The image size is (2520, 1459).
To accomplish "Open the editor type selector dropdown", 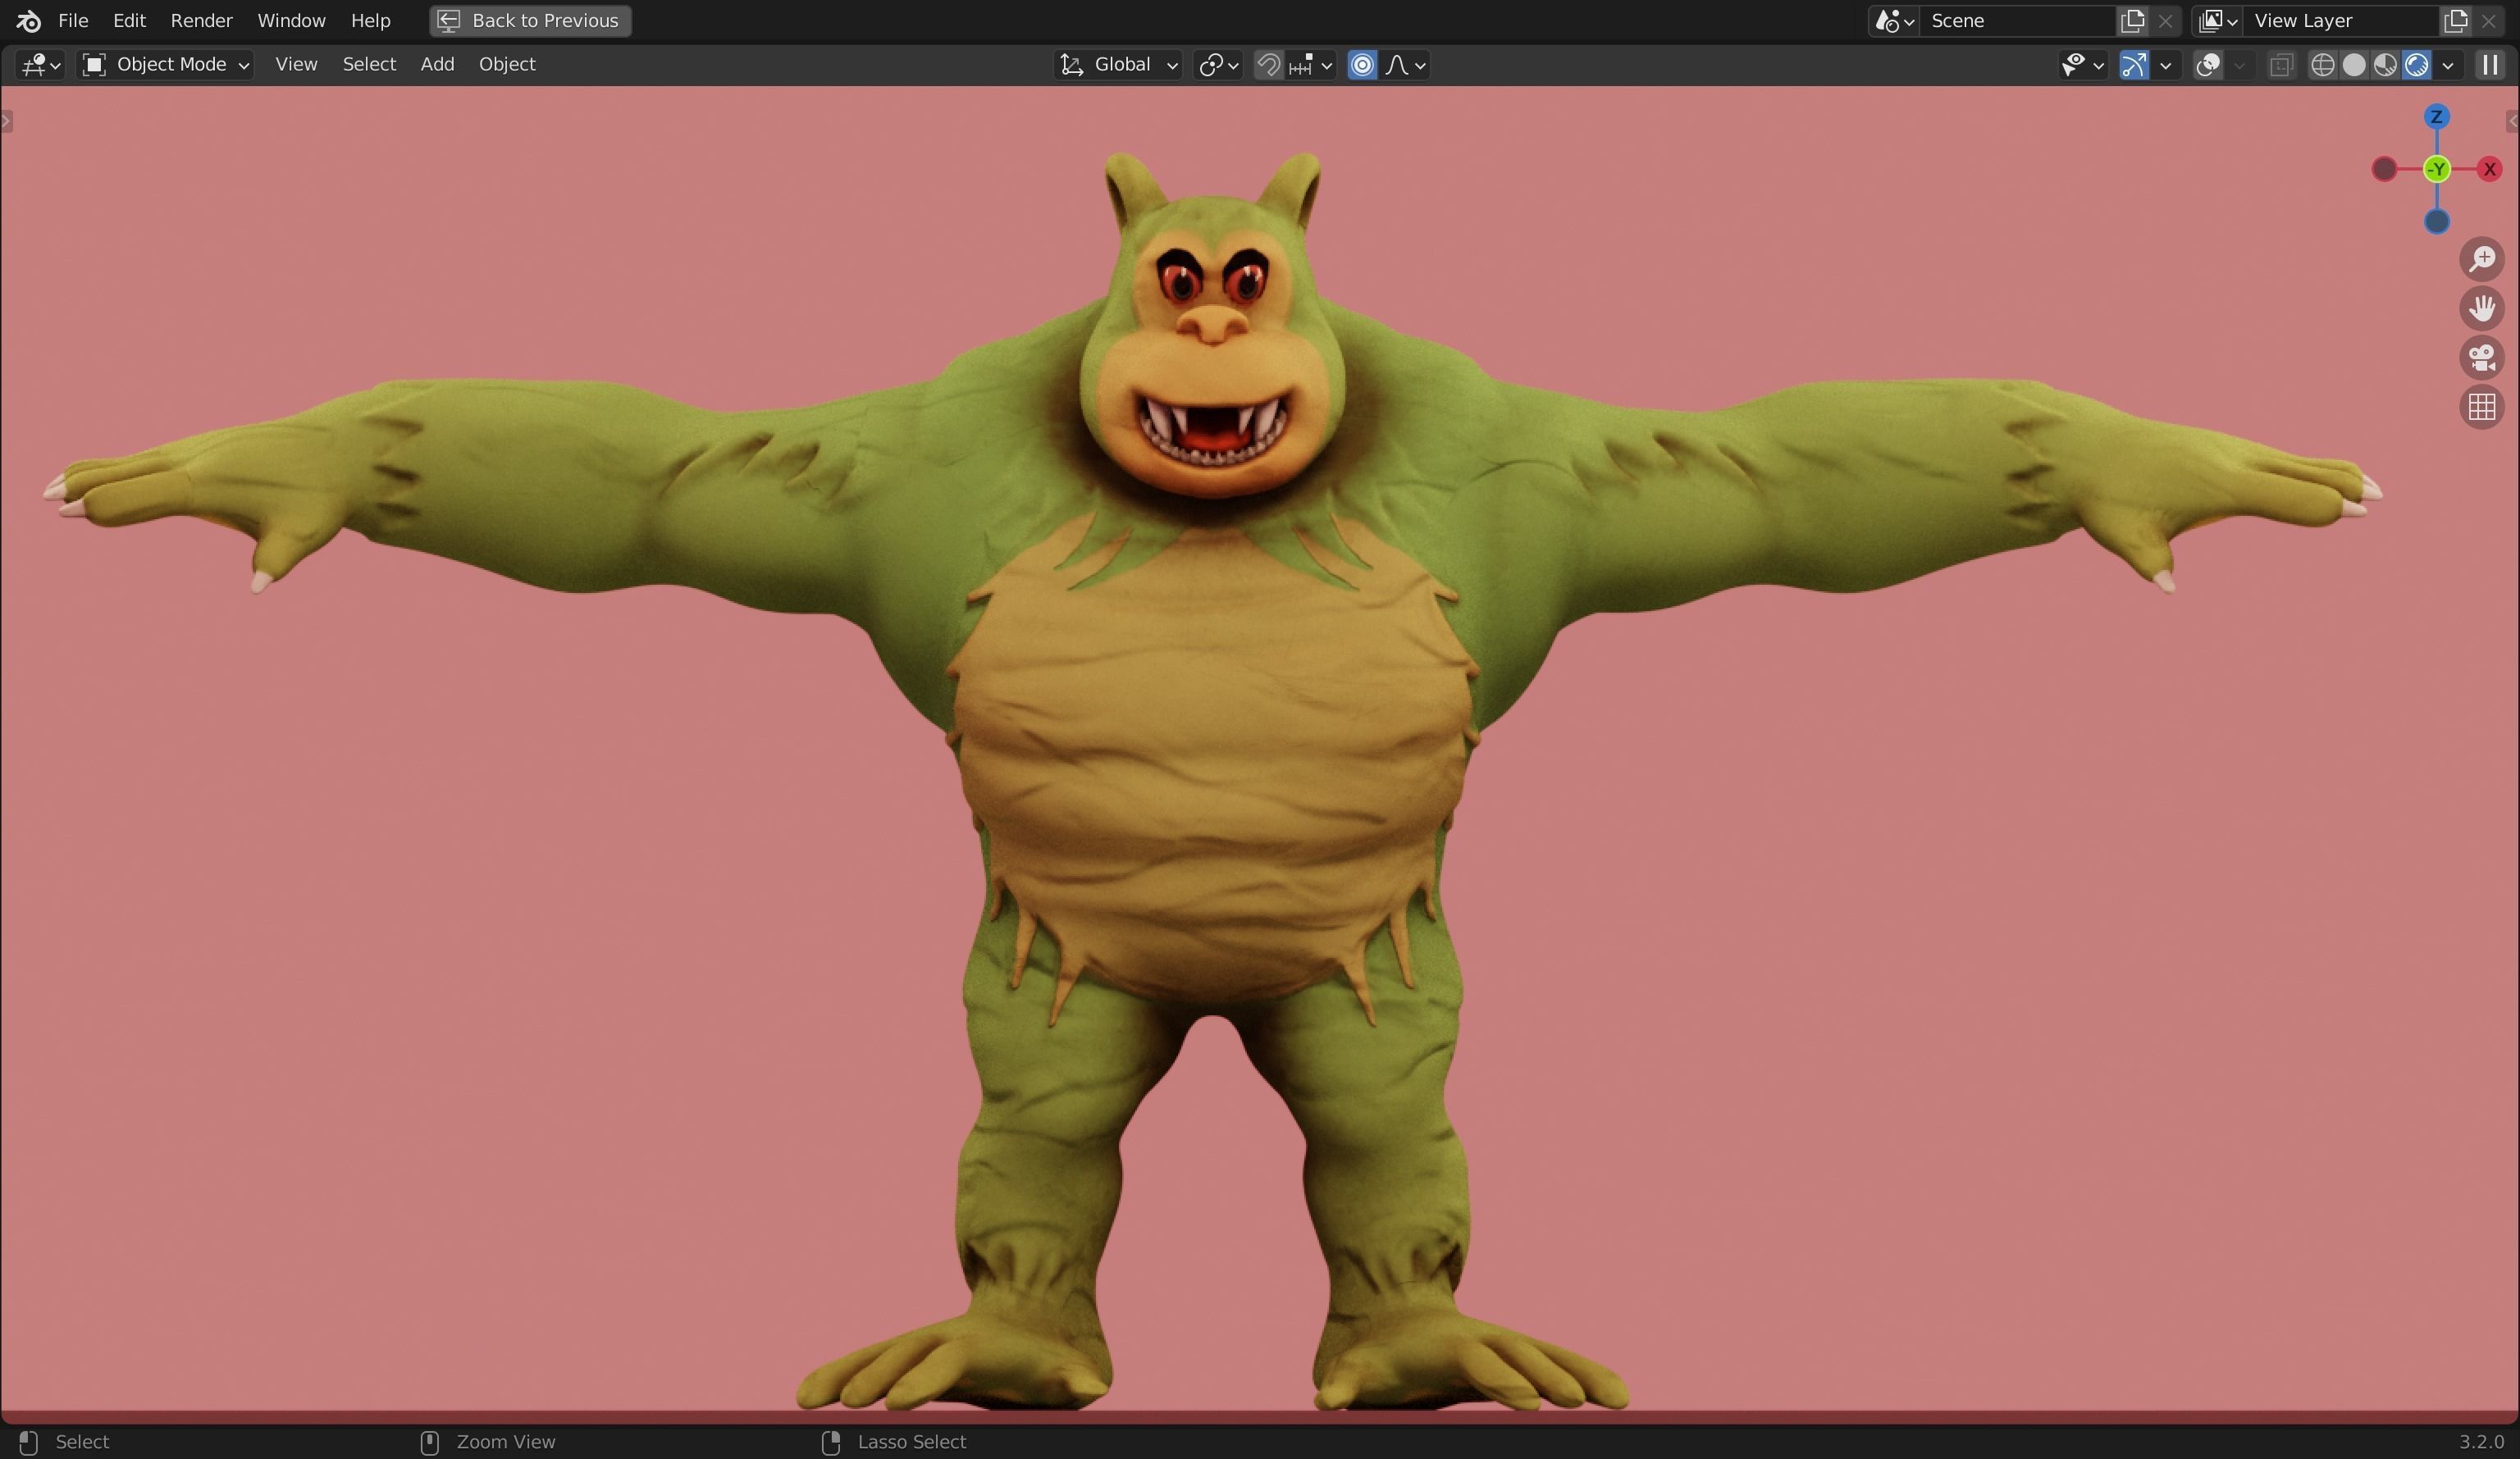I will pos(41,65).
